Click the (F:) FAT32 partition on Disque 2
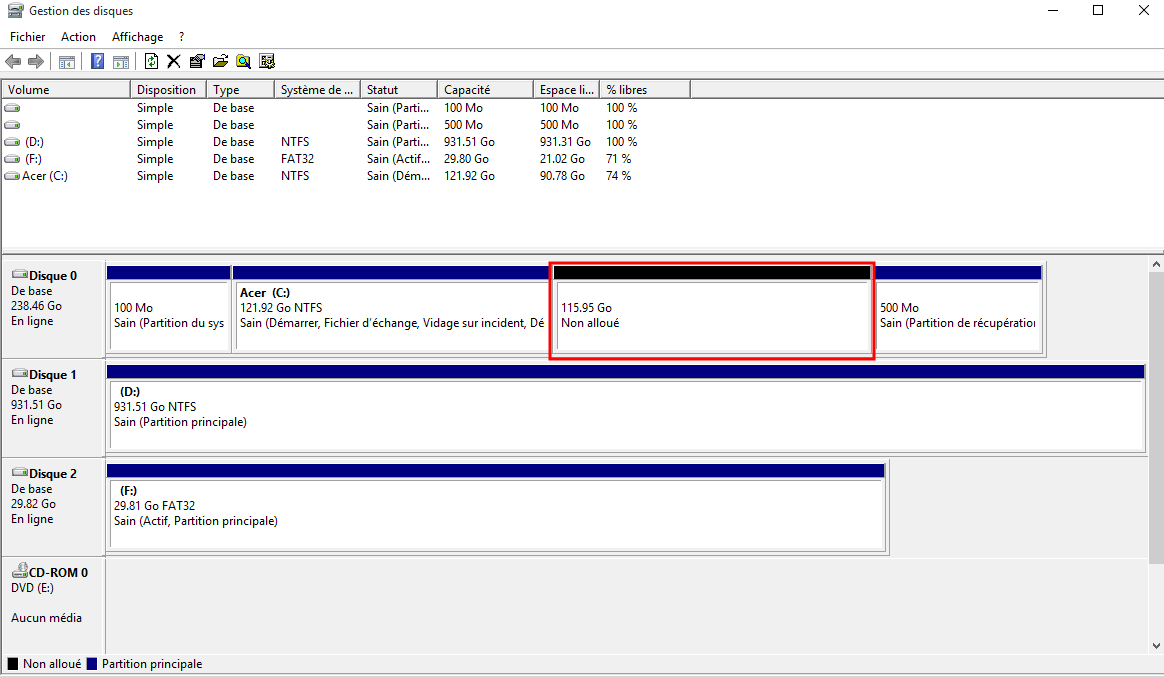Viewport: 1164px width, 677px height. pos(496,513)
